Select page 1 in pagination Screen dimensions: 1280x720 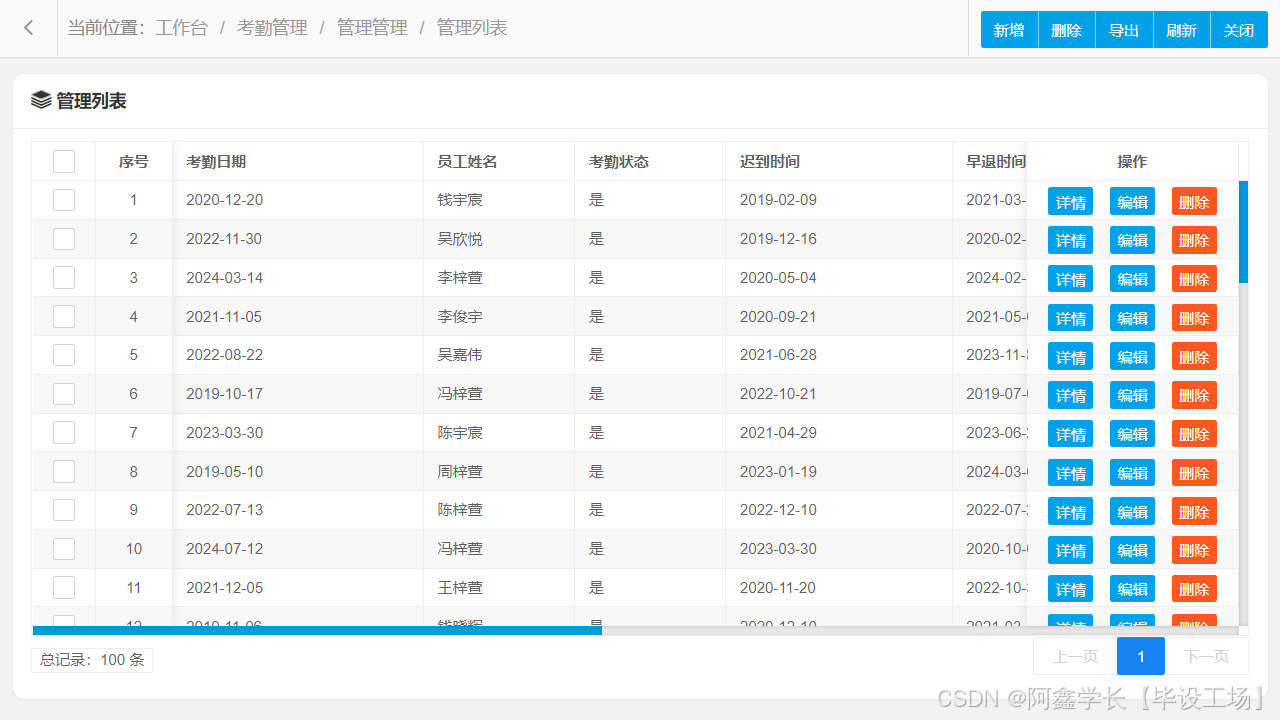1141,657
